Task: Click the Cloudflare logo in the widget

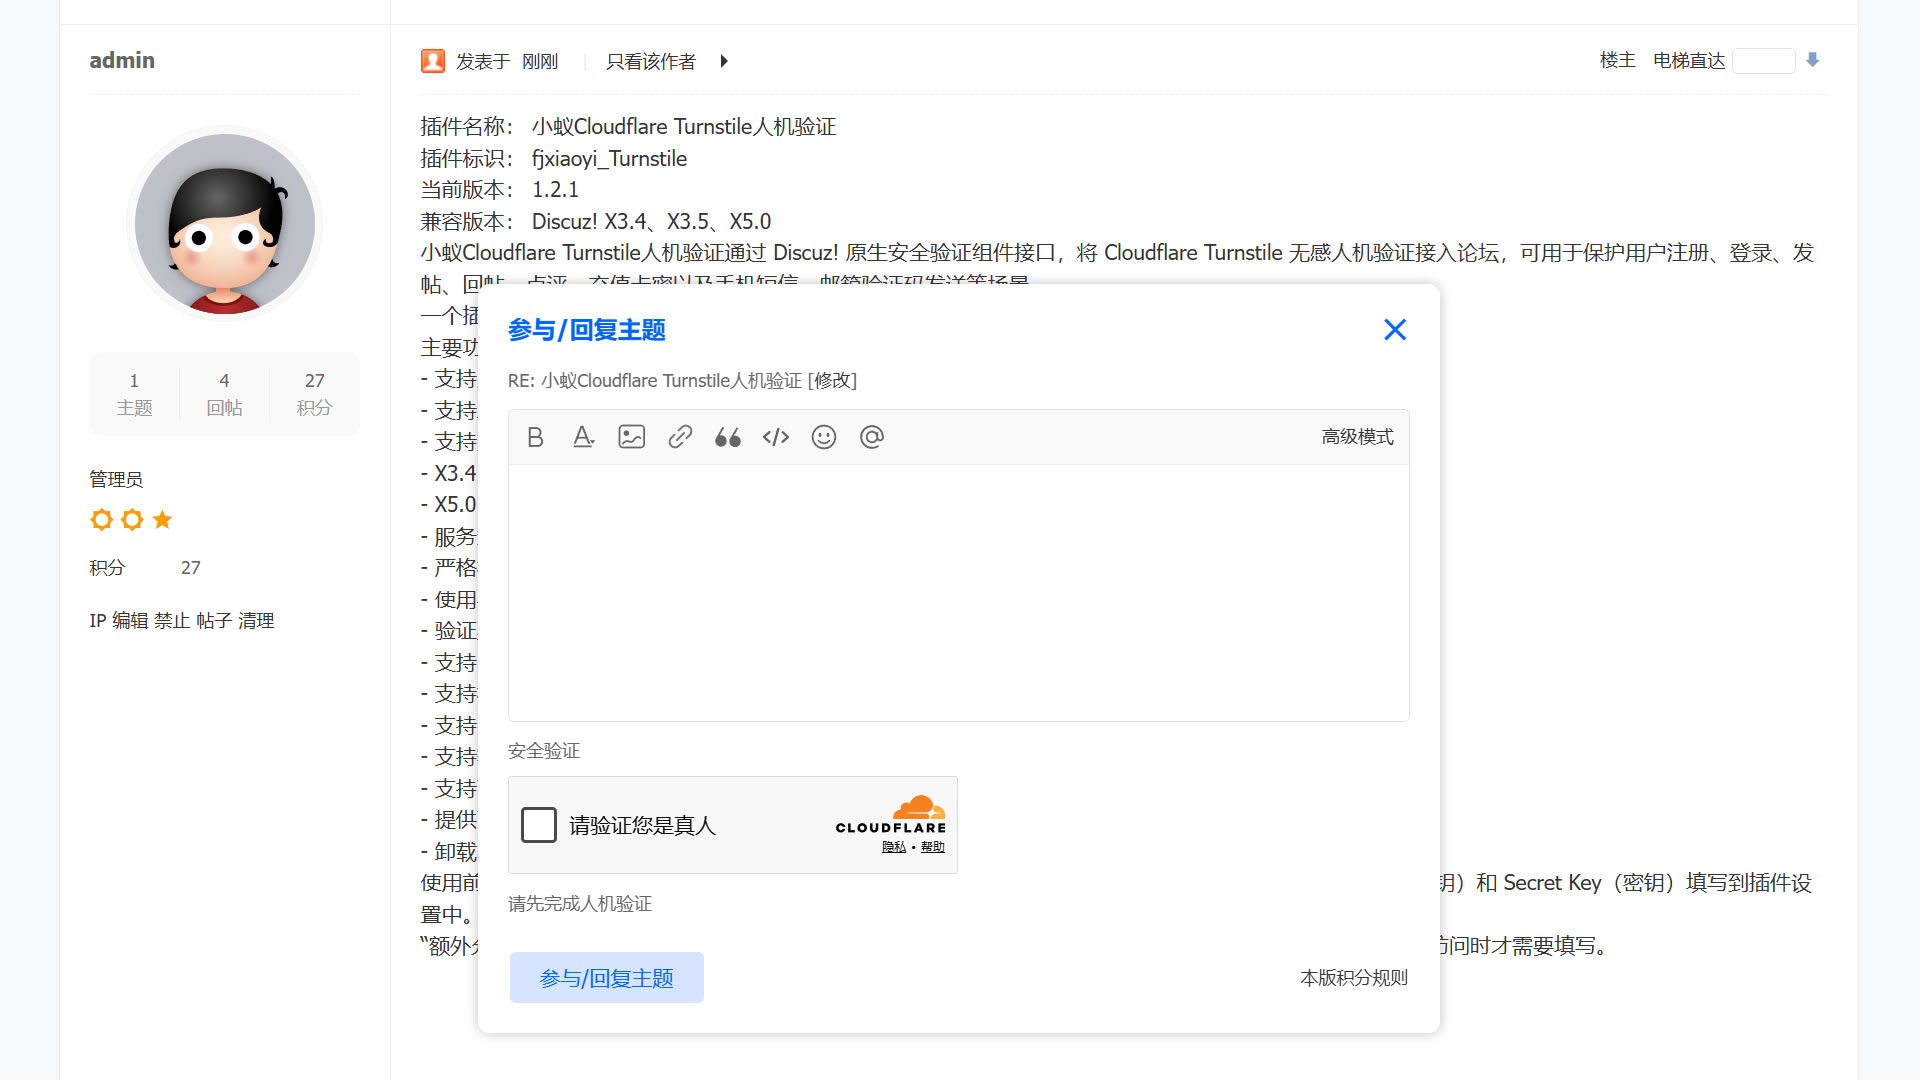Action: click(891, 814)
